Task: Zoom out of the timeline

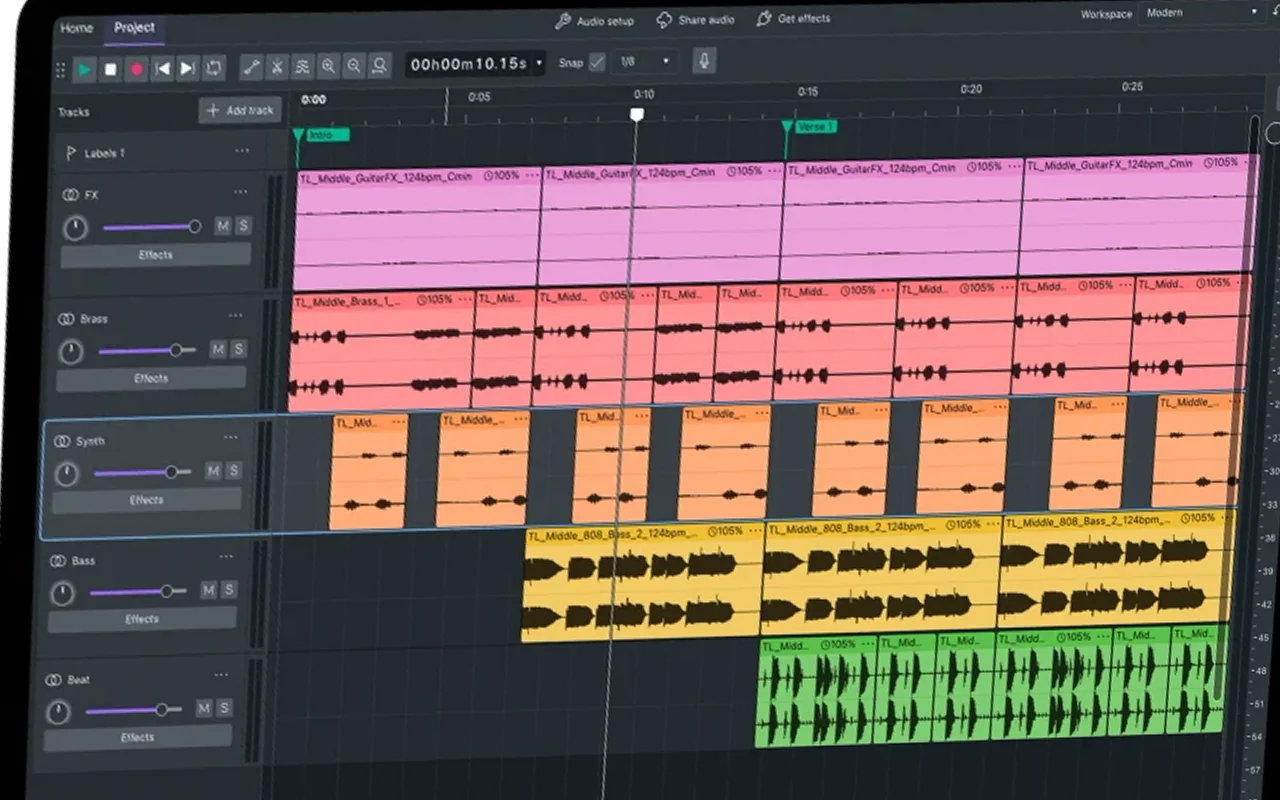Action: pyautogui.click(x=354, y=66)
